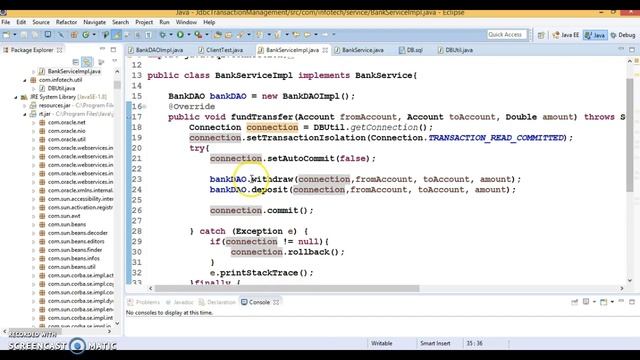
Task: Select BankServiceImpl.java in Package Explorer
Action: (x=74, y=71)
